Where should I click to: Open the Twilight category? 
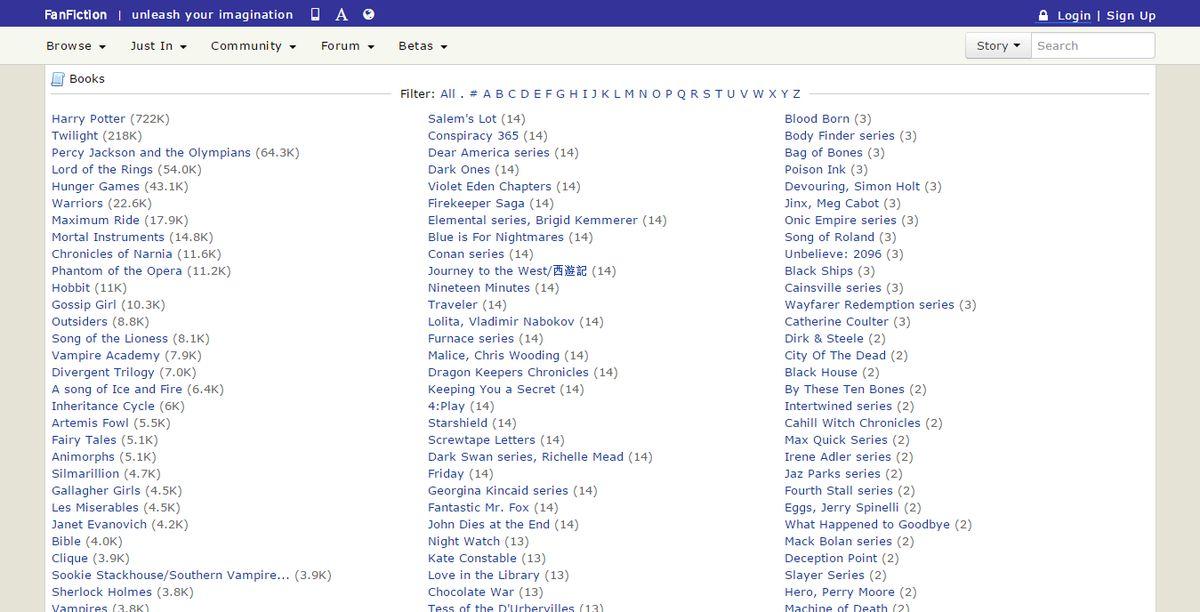75,136
